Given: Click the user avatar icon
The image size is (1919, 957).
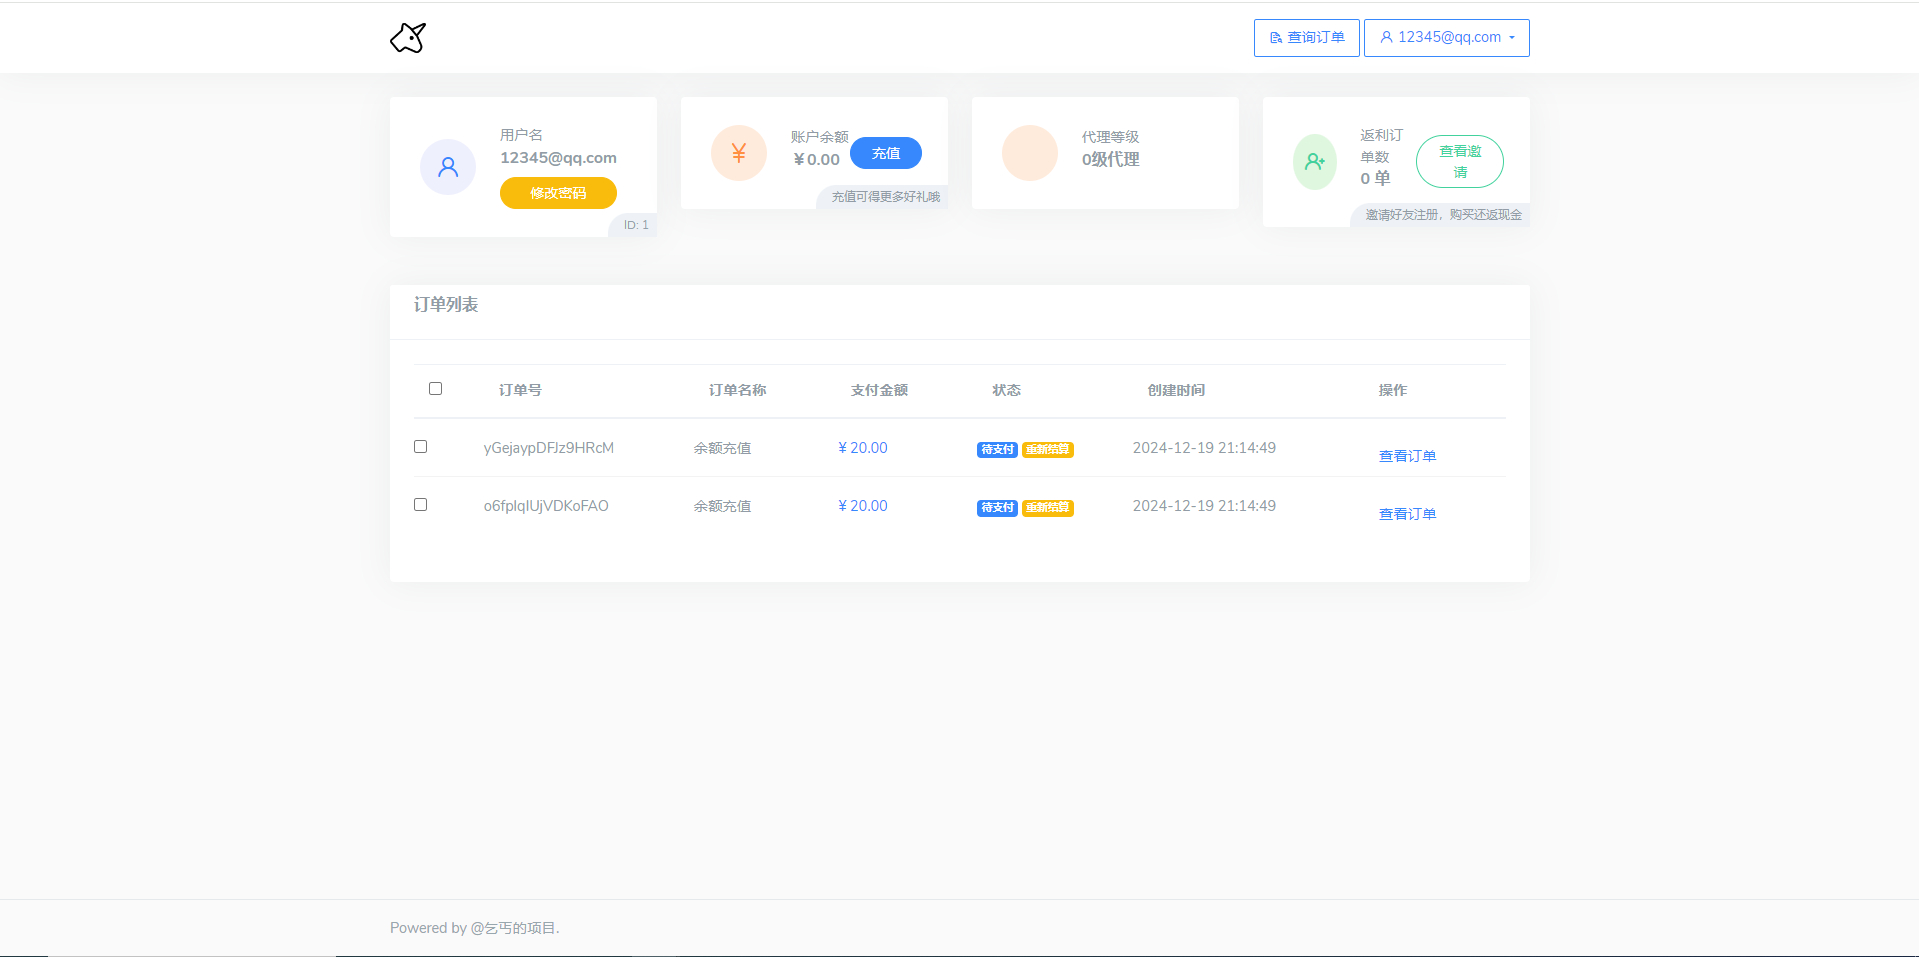Looking at the screenshot, I should pos(448,167).
